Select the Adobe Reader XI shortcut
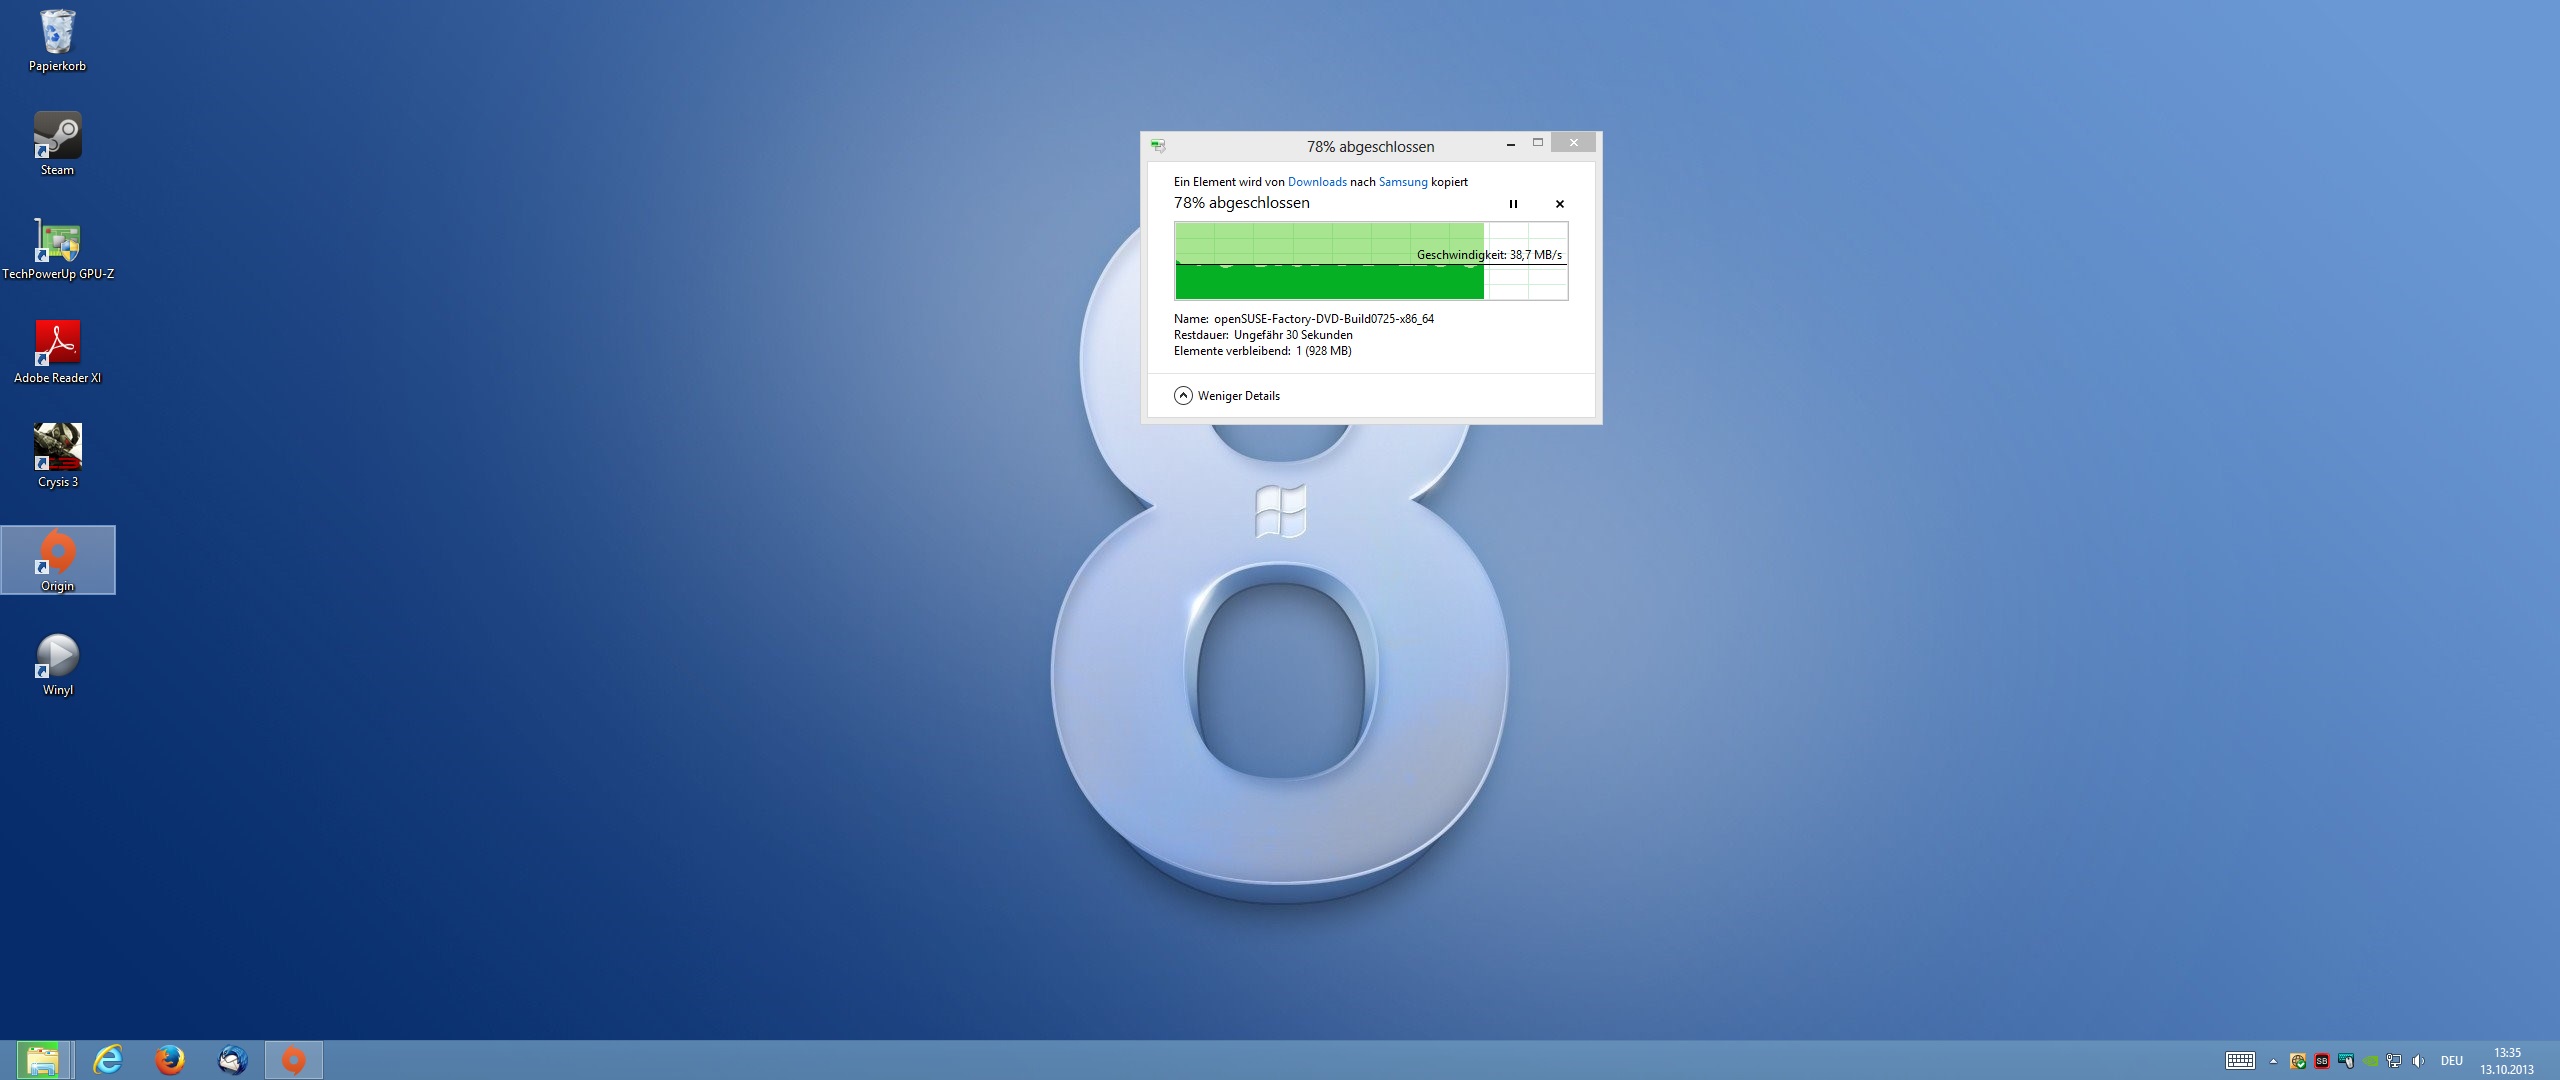Image resolution: width=2560 pixels, height=1080 pixels. point(57,351)
